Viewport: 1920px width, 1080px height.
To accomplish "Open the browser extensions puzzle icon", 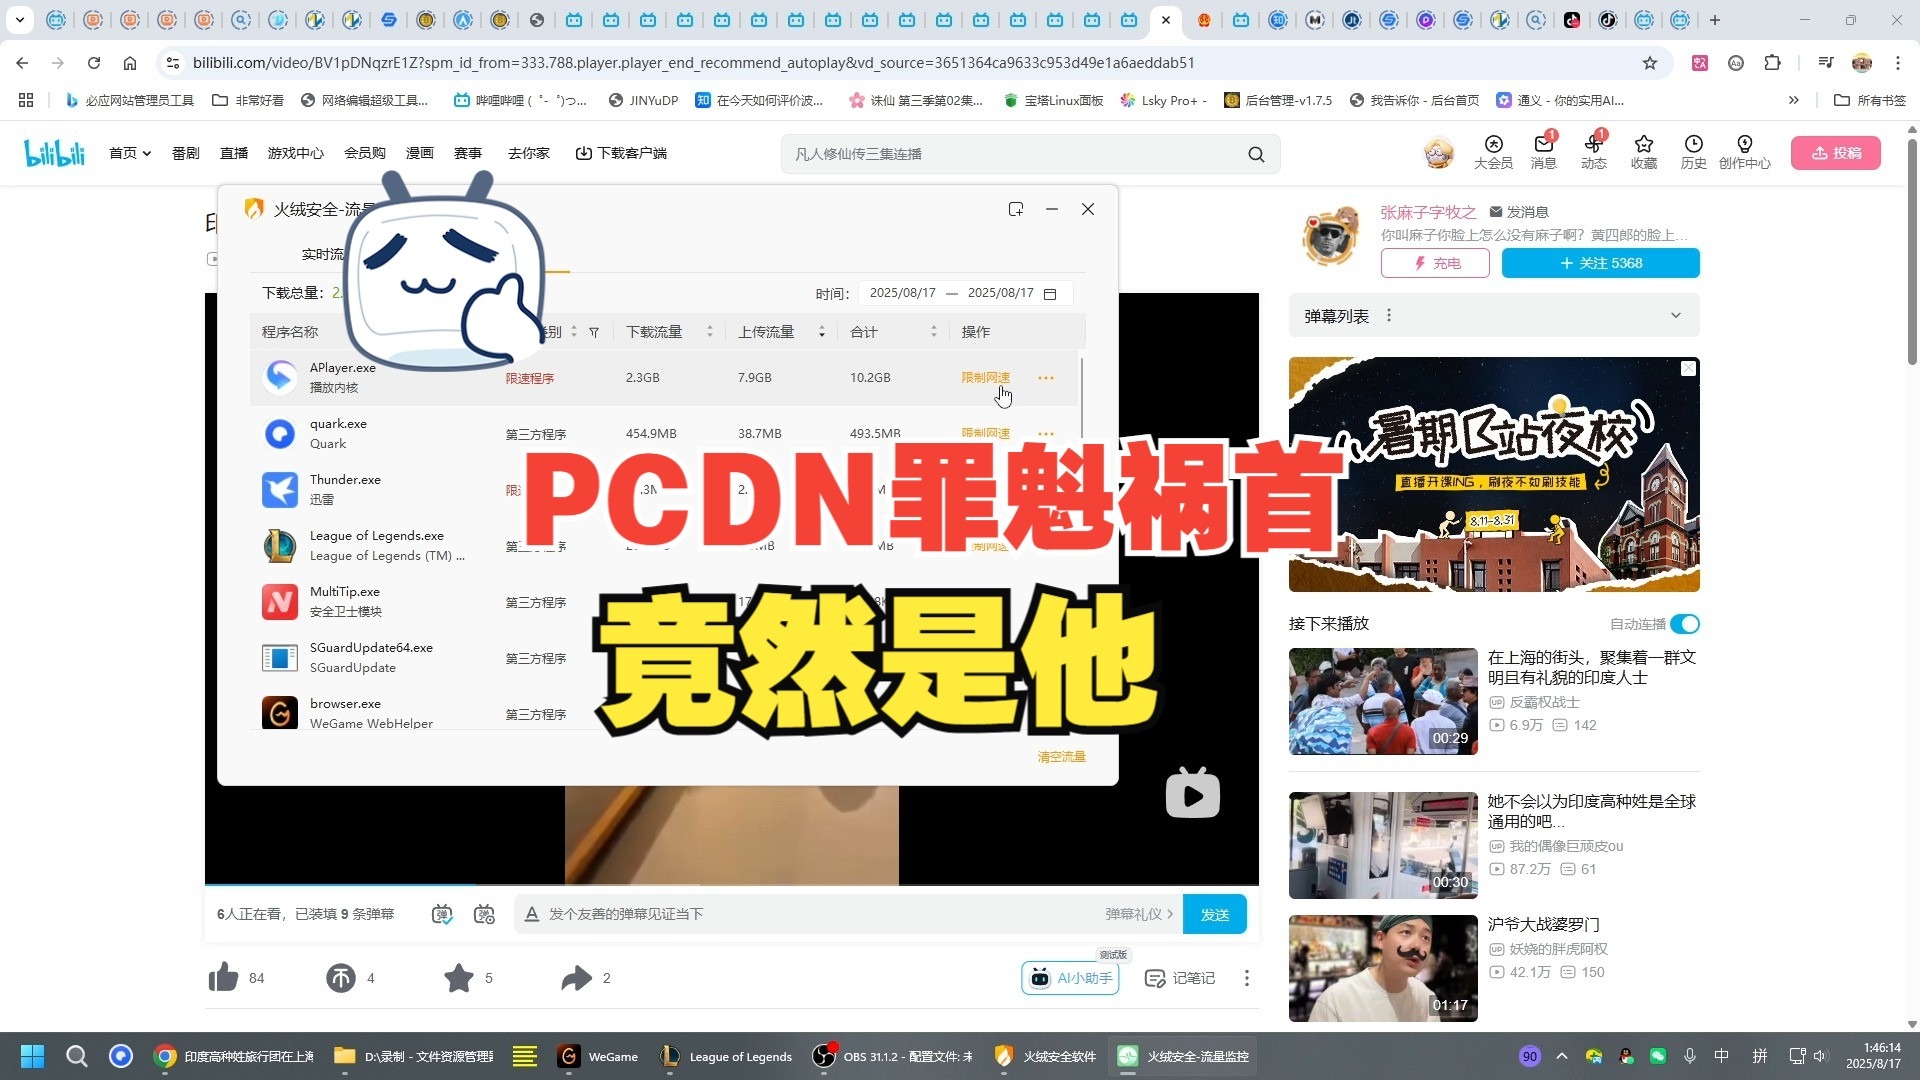I will (1772, 63).
